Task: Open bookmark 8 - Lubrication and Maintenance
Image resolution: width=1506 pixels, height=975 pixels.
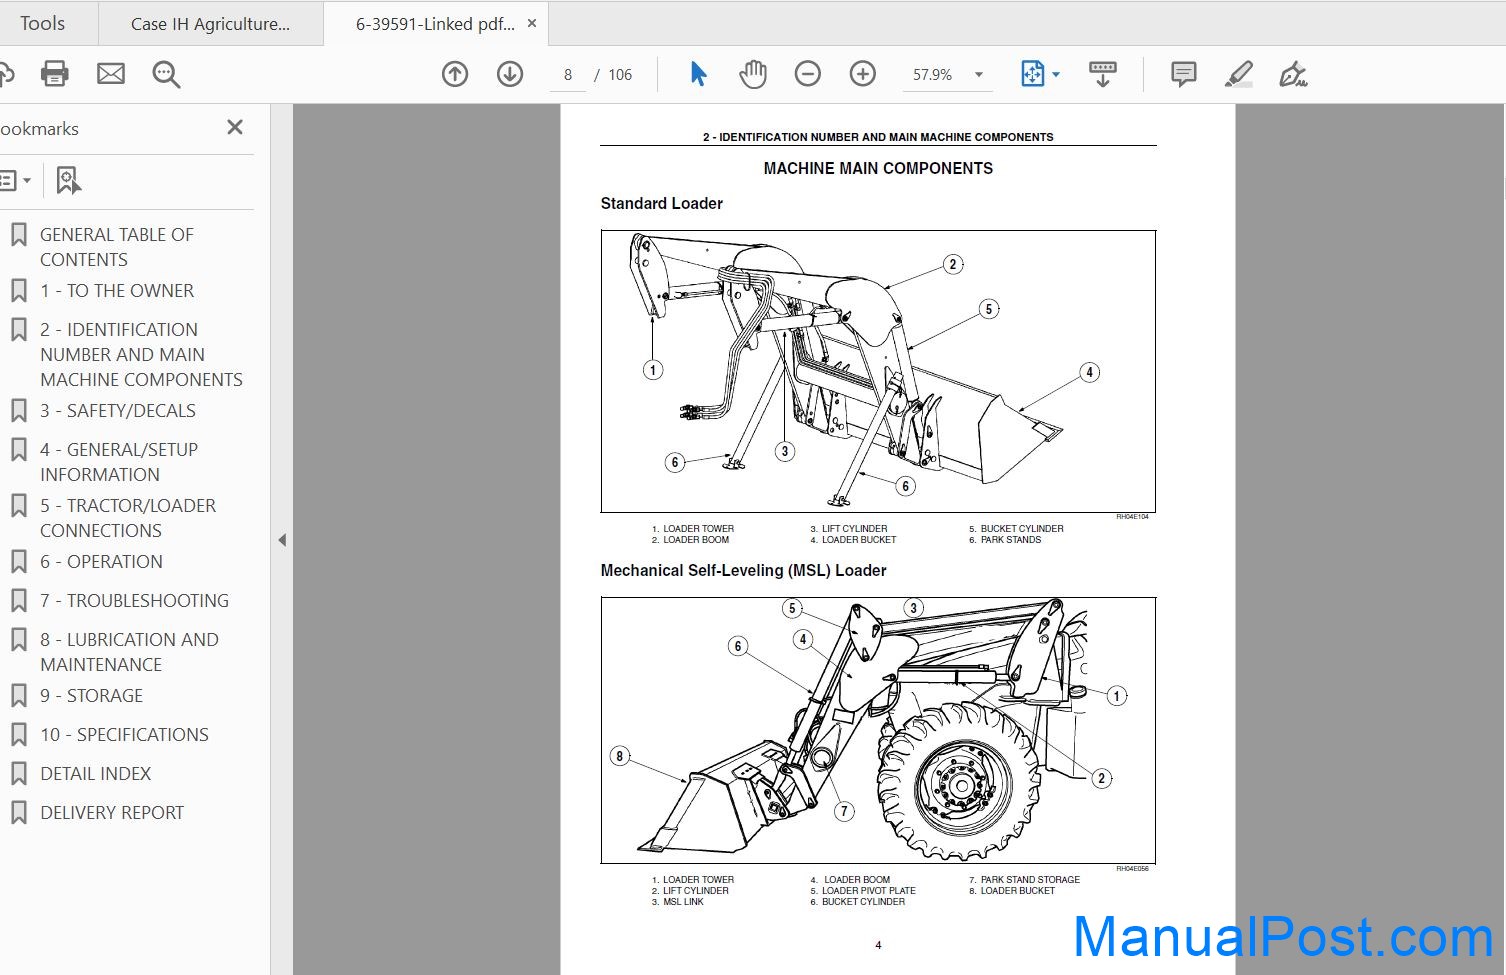Action: click(129, 652)
